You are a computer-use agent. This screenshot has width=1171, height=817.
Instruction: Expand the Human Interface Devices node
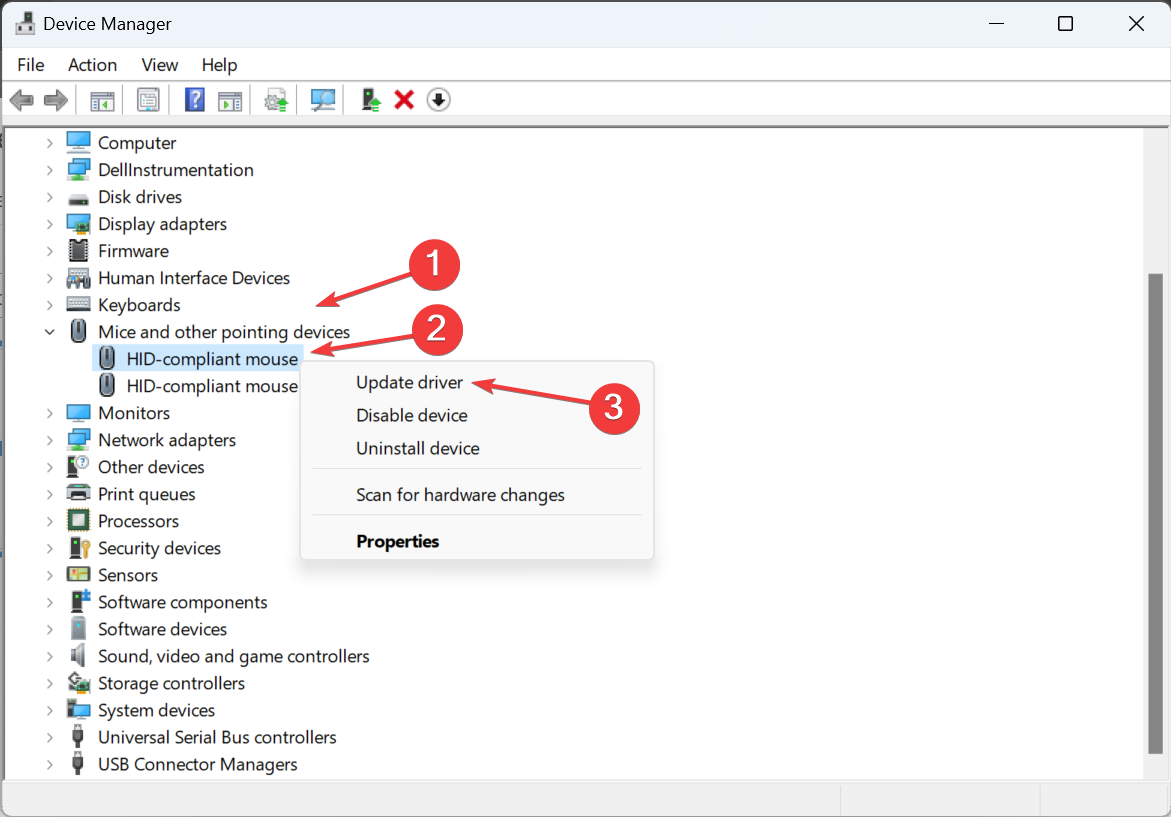point(49,279)
